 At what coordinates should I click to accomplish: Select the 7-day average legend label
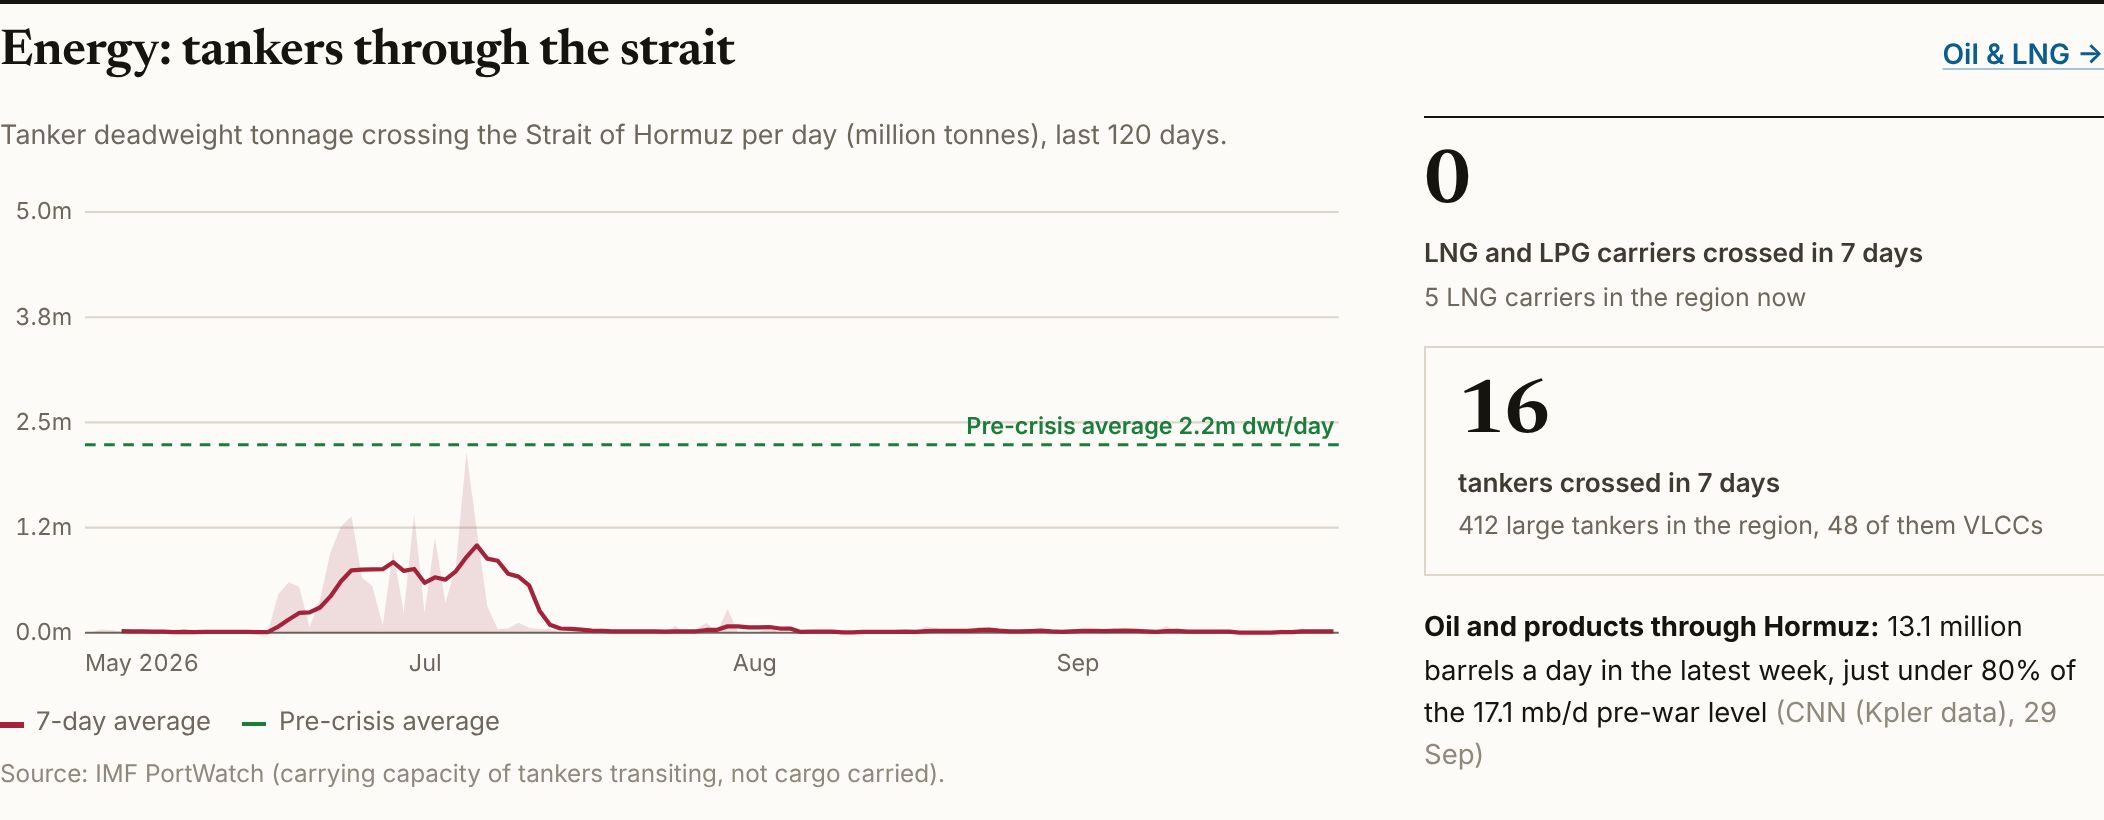click(x=123, y=721)
